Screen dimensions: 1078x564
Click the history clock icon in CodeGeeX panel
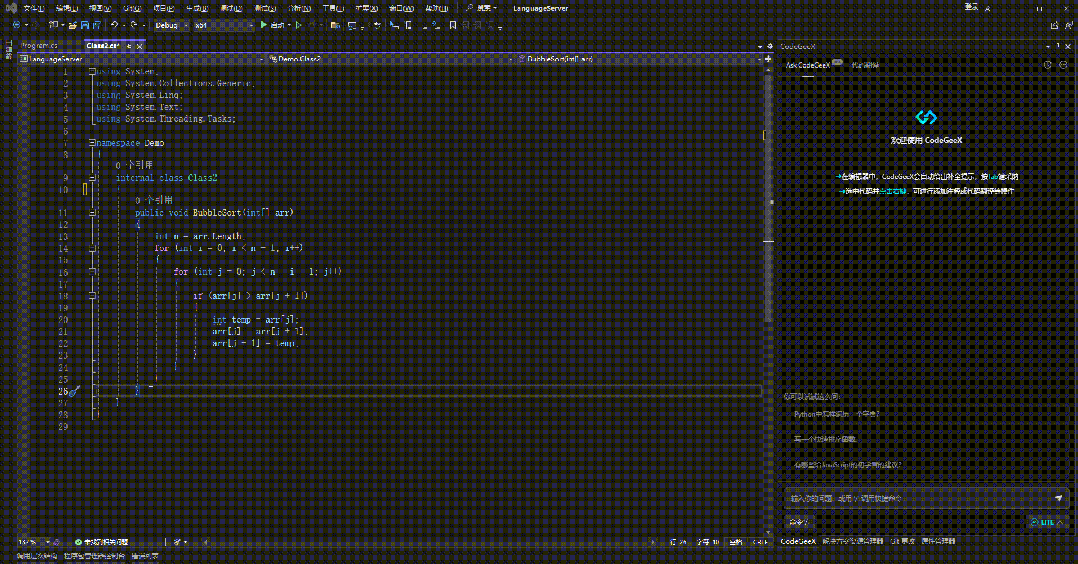point(1047,65)
